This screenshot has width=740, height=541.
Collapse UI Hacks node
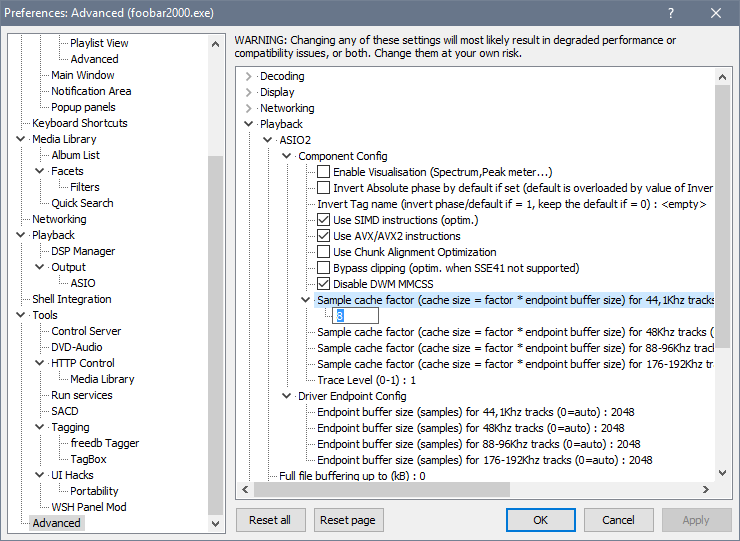coord(40,475)
